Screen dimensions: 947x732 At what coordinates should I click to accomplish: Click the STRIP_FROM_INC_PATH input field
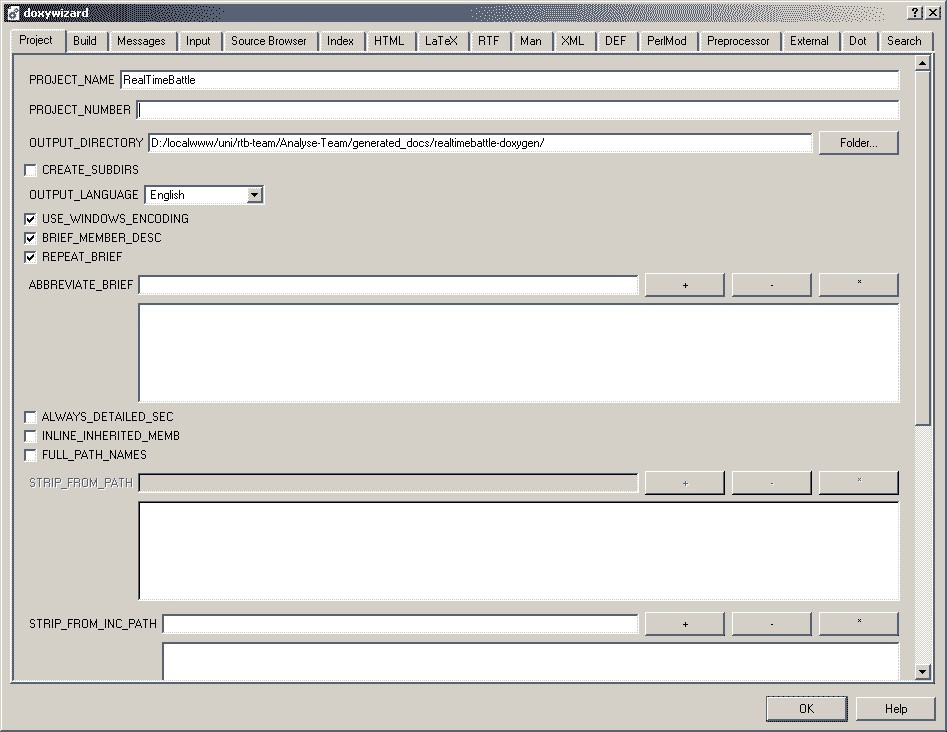click(400, 624)
